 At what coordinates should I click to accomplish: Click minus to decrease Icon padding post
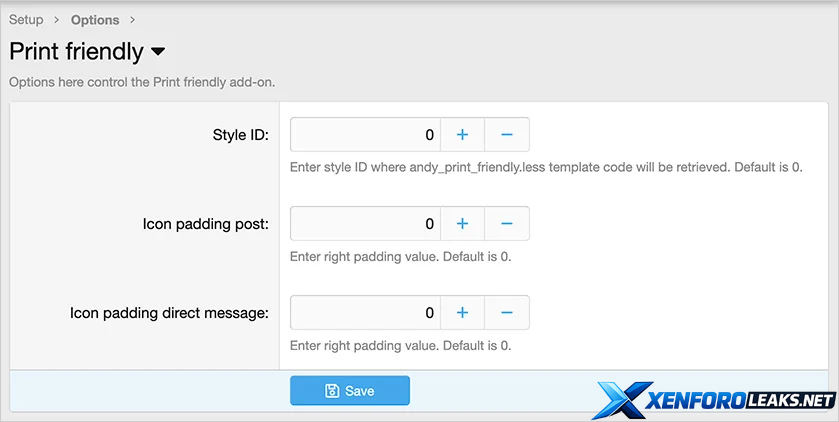click(507, 223)
